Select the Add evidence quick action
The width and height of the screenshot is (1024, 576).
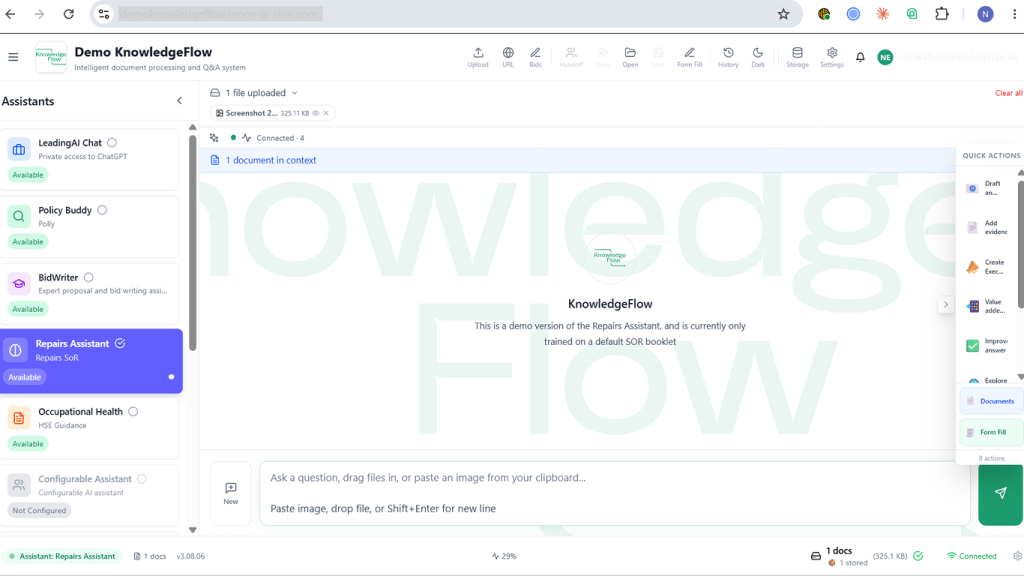point(987,227)
